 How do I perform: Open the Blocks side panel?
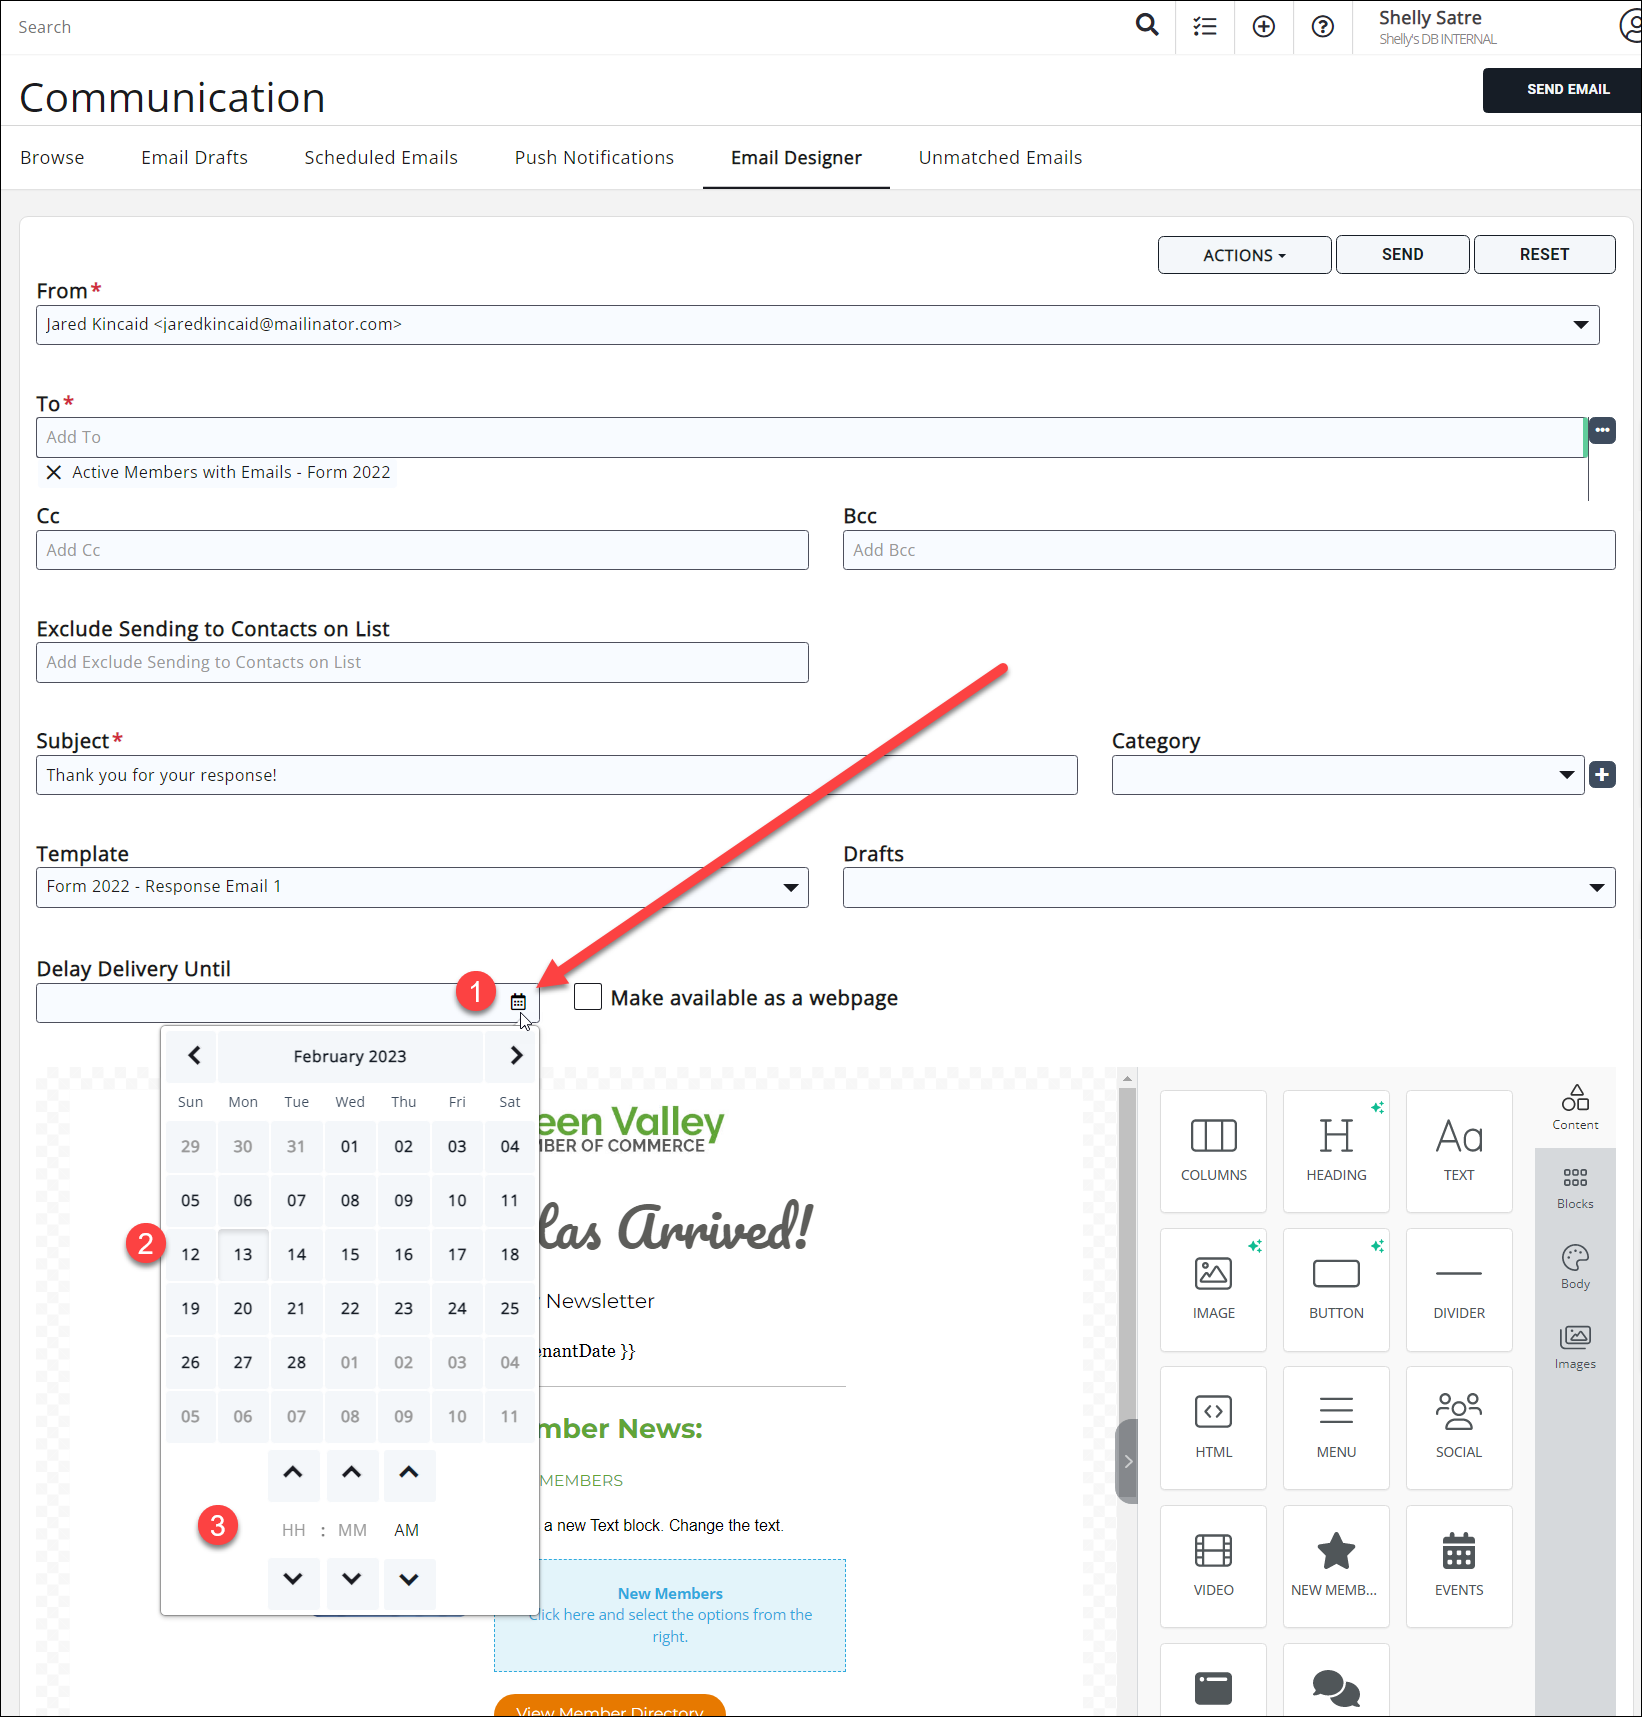[x=1575, y=1187]
